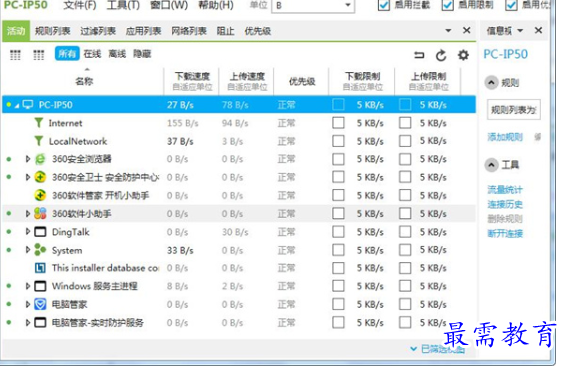Select the 所有 filter
The image size is (565, 366).
click(x=67, y=54)
